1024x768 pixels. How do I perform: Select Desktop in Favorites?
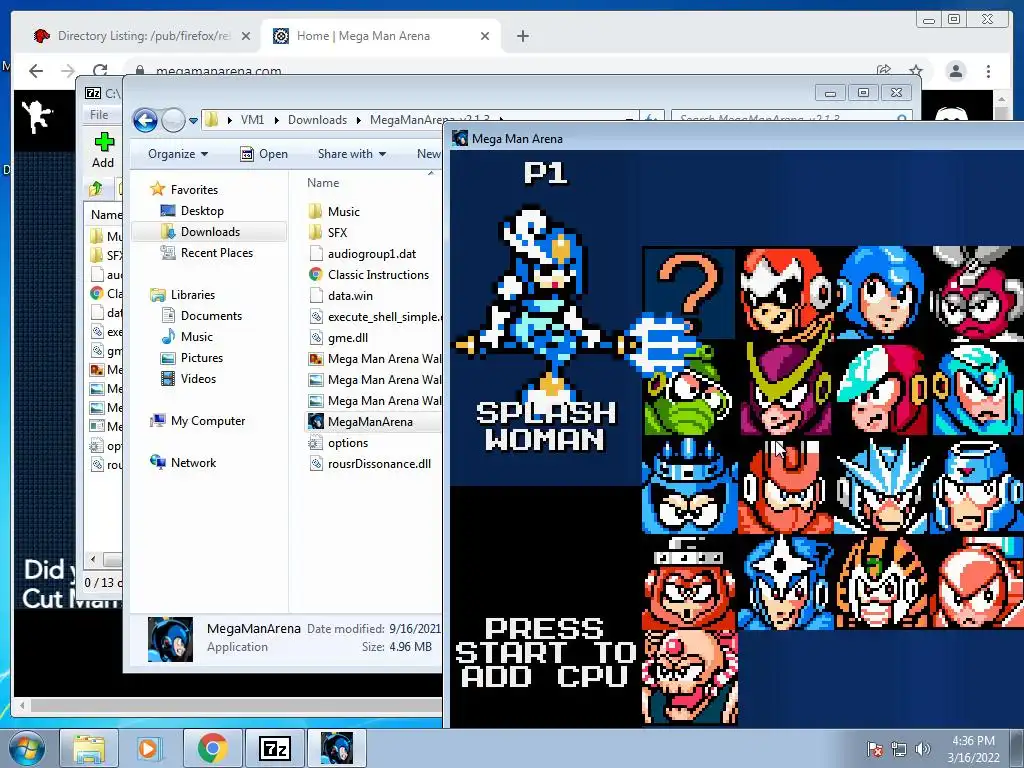click(202, 211)
